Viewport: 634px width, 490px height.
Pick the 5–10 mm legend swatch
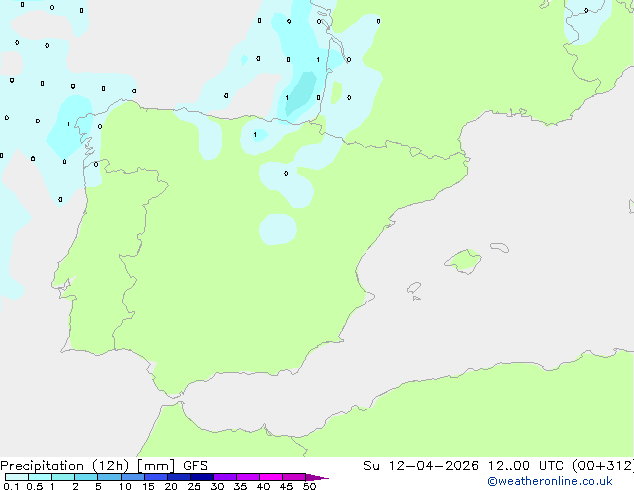[x=109, y=477]
